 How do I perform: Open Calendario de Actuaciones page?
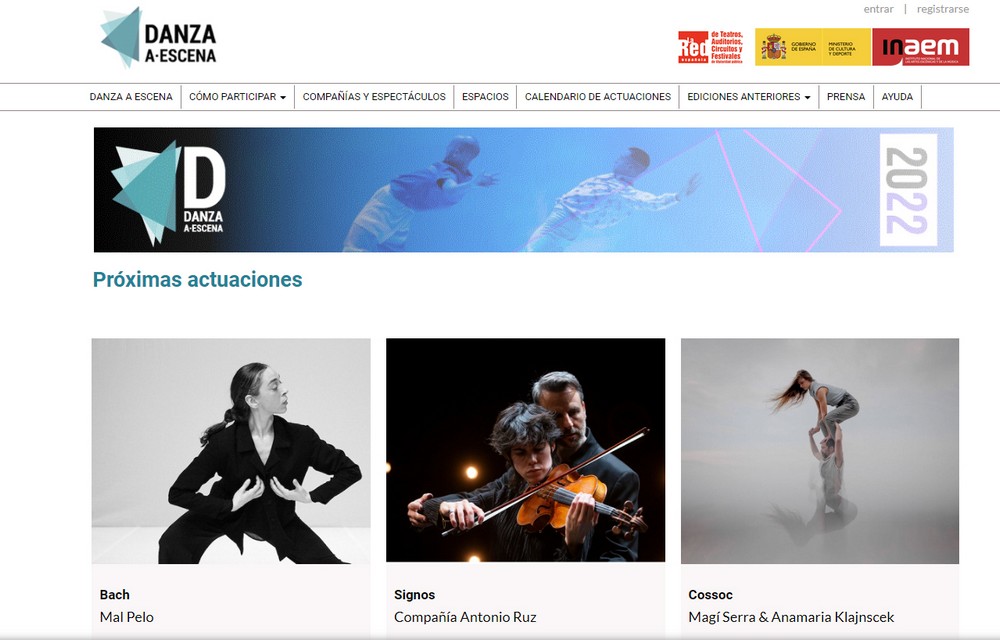(x=598, y=97)
